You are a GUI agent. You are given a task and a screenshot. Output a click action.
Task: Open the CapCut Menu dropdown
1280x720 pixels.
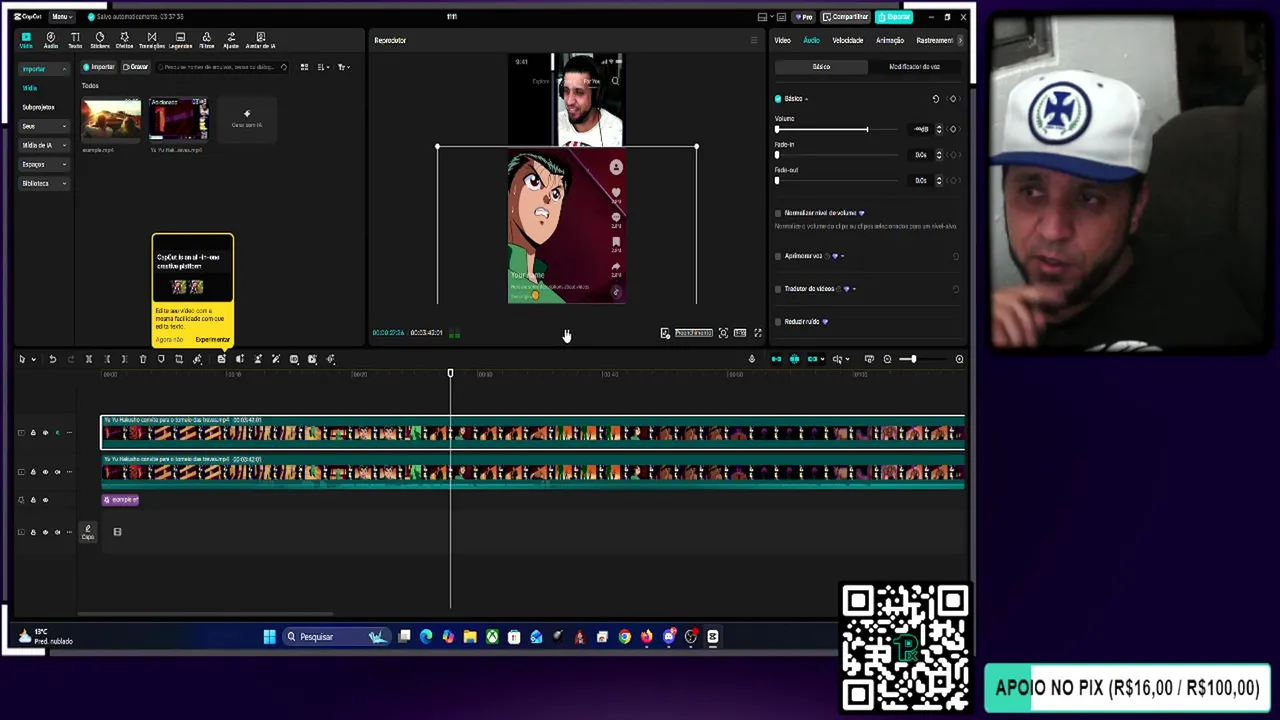click(60, 17)
